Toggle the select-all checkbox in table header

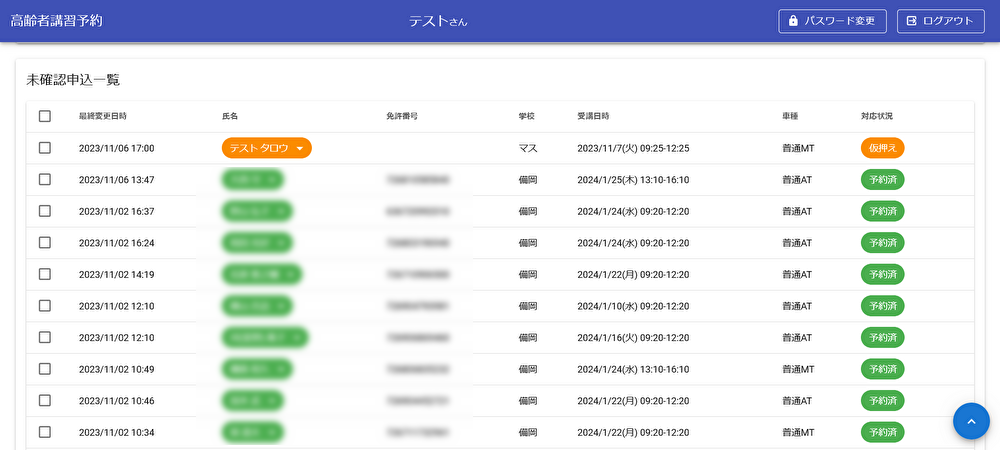coord(45,116)
